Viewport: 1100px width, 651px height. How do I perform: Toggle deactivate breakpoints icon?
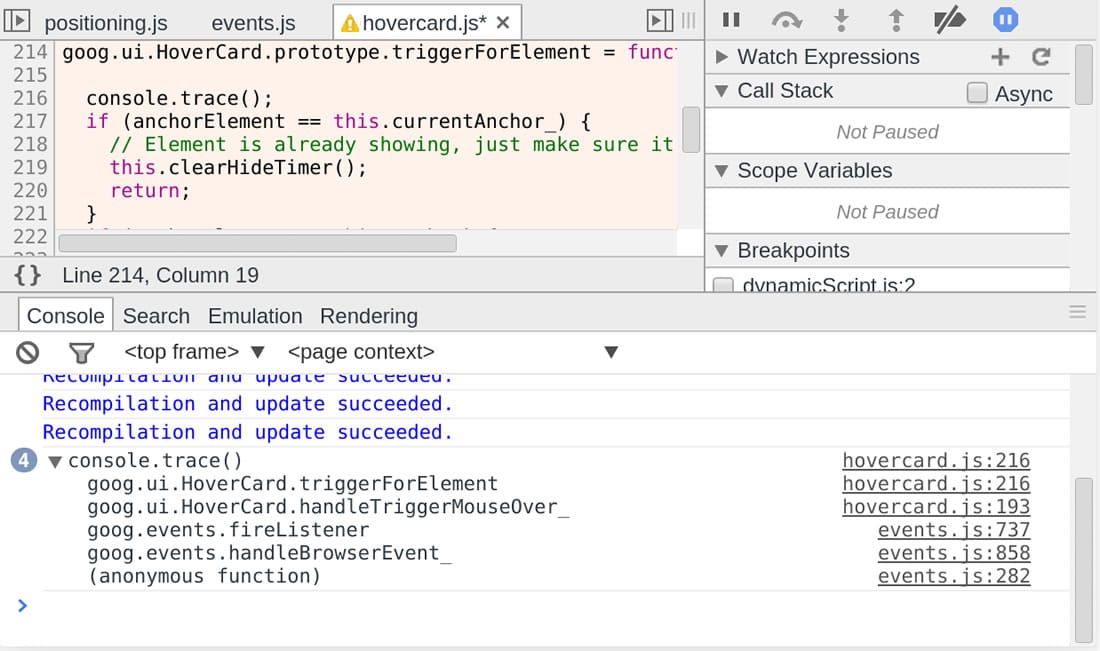[948, 20]
